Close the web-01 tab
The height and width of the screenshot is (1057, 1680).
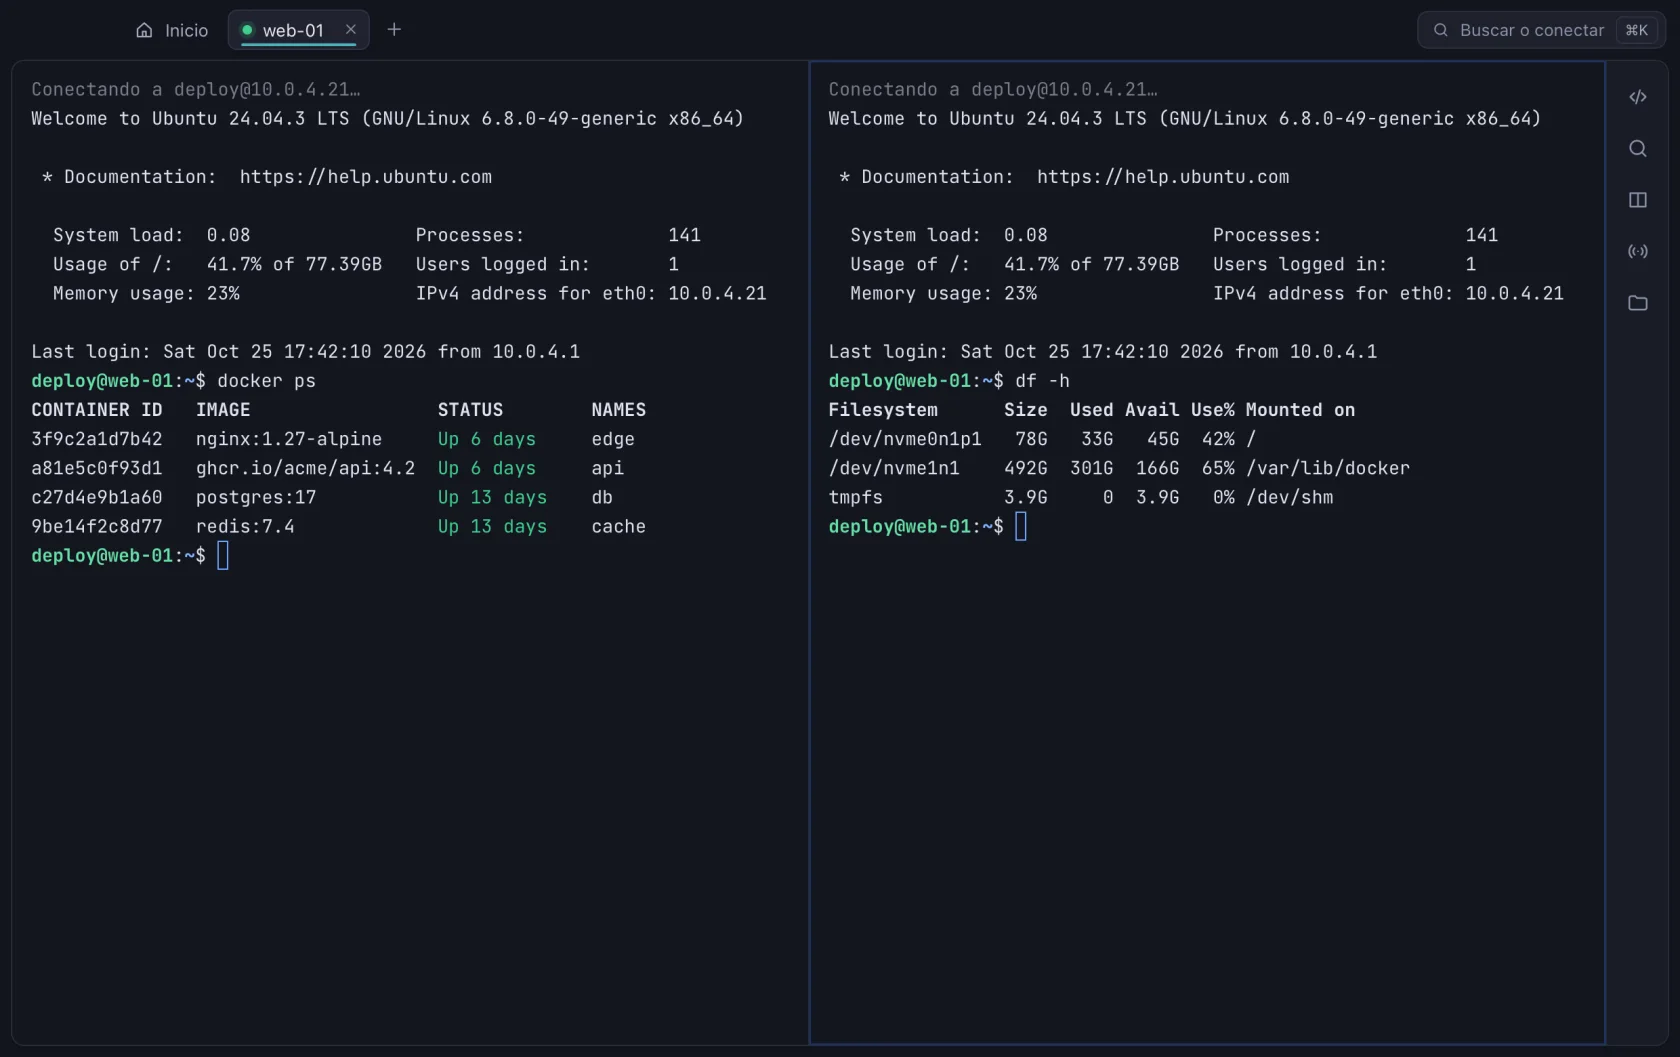(350, 29)
